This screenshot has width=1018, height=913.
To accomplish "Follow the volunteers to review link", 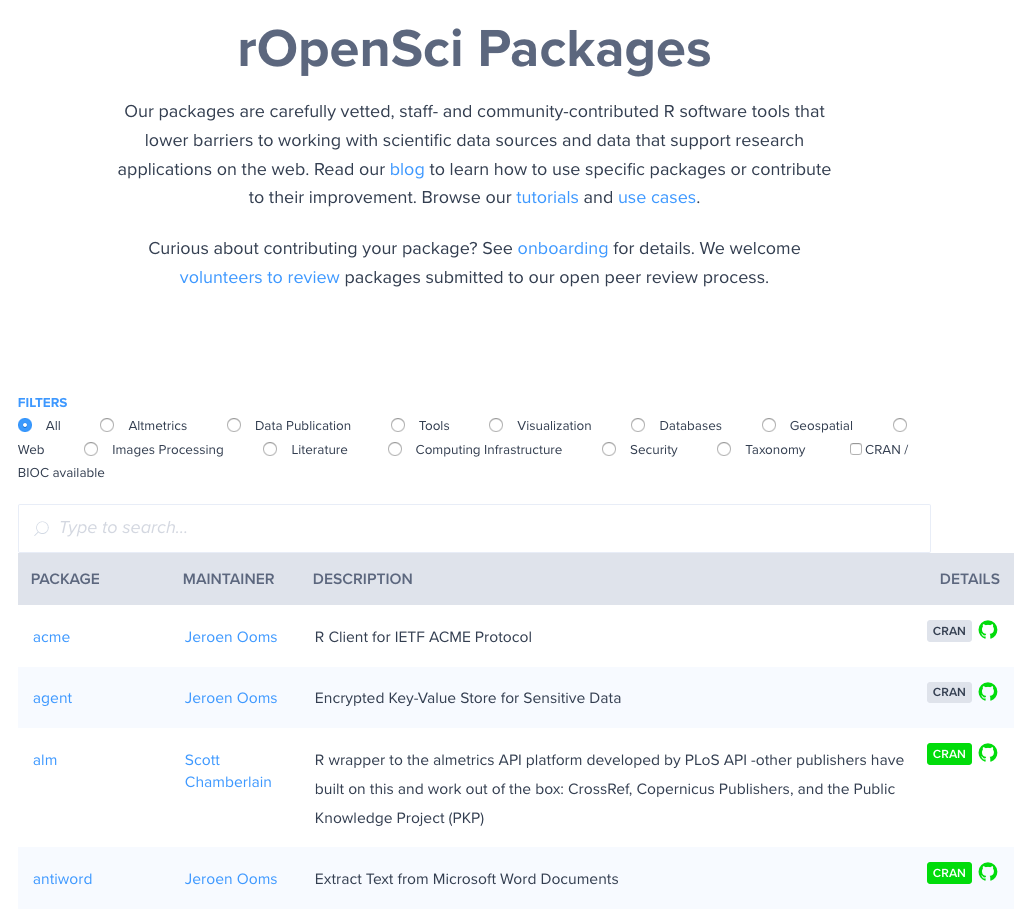I will pyautogui.click(x=259, y=277).
